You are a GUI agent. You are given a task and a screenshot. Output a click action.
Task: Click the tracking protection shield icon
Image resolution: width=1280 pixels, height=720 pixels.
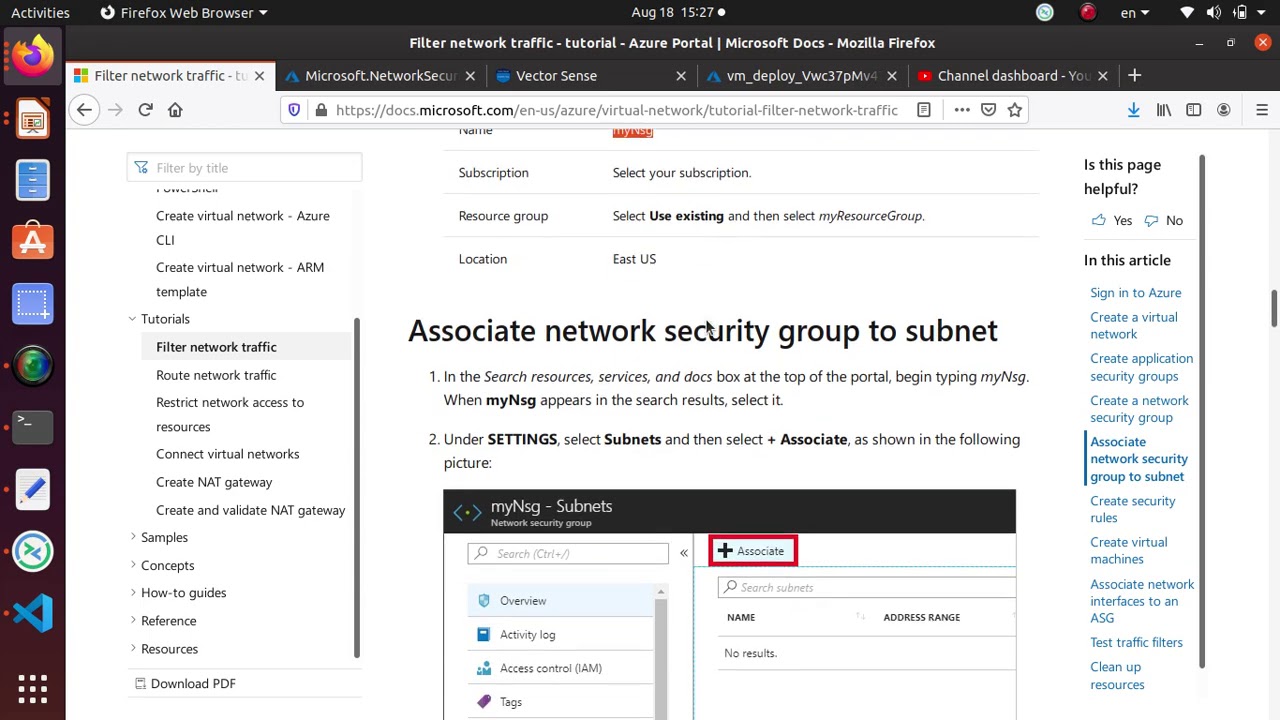294,110
